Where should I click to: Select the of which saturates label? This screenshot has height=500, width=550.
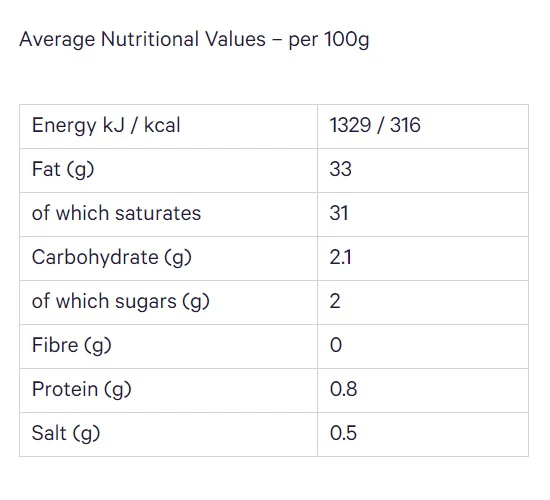(x=116, y=213)
